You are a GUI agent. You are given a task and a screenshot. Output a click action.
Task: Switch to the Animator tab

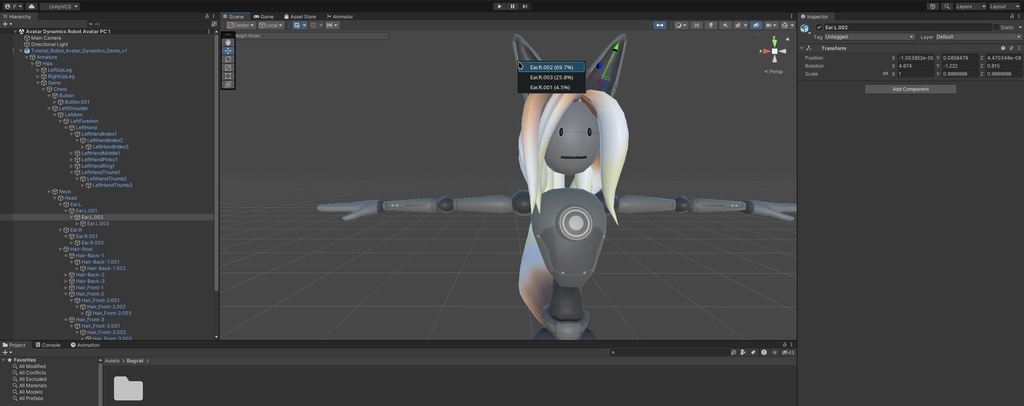click(x=340, y=16)
